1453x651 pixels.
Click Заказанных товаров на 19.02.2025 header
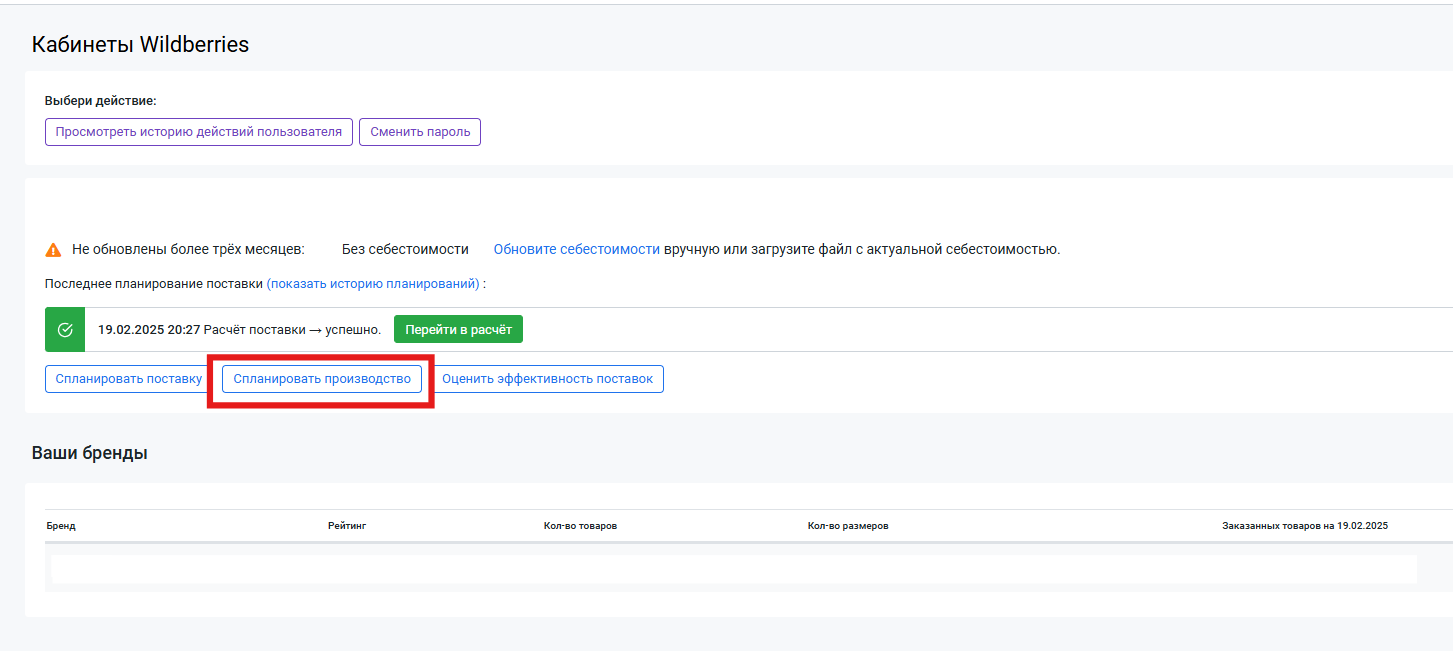click(1305, 526)
